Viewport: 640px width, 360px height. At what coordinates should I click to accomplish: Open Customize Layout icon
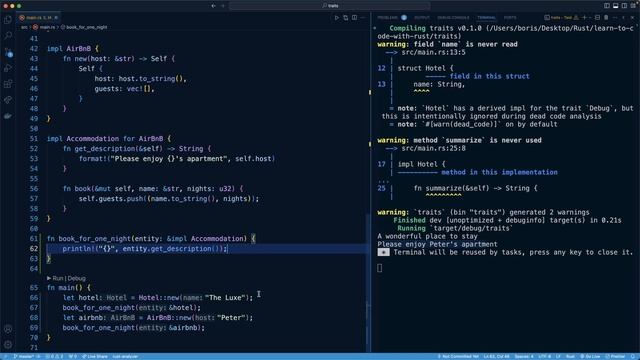click(x=633, y=6)
